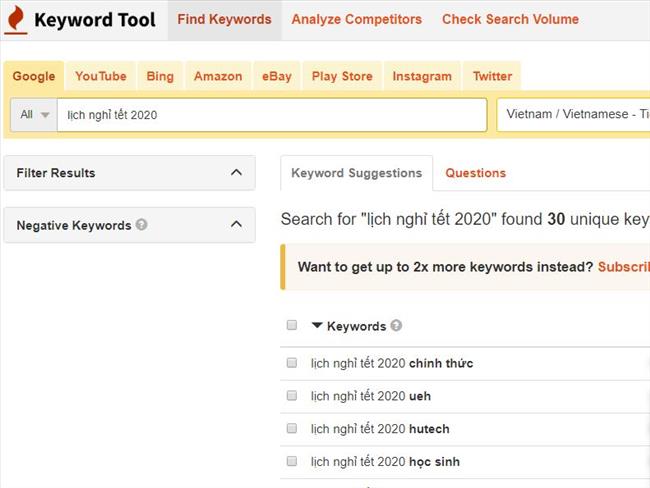
Task: Open Analyze Competitors in top navigation
Action: [357, 19]
